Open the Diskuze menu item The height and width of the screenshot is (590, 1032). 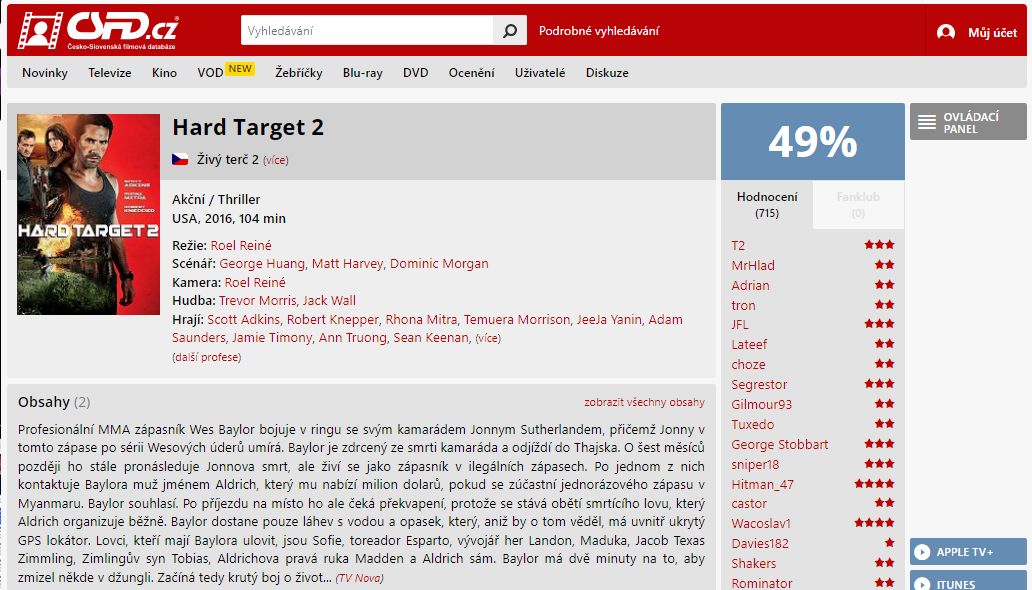point(607,72)
